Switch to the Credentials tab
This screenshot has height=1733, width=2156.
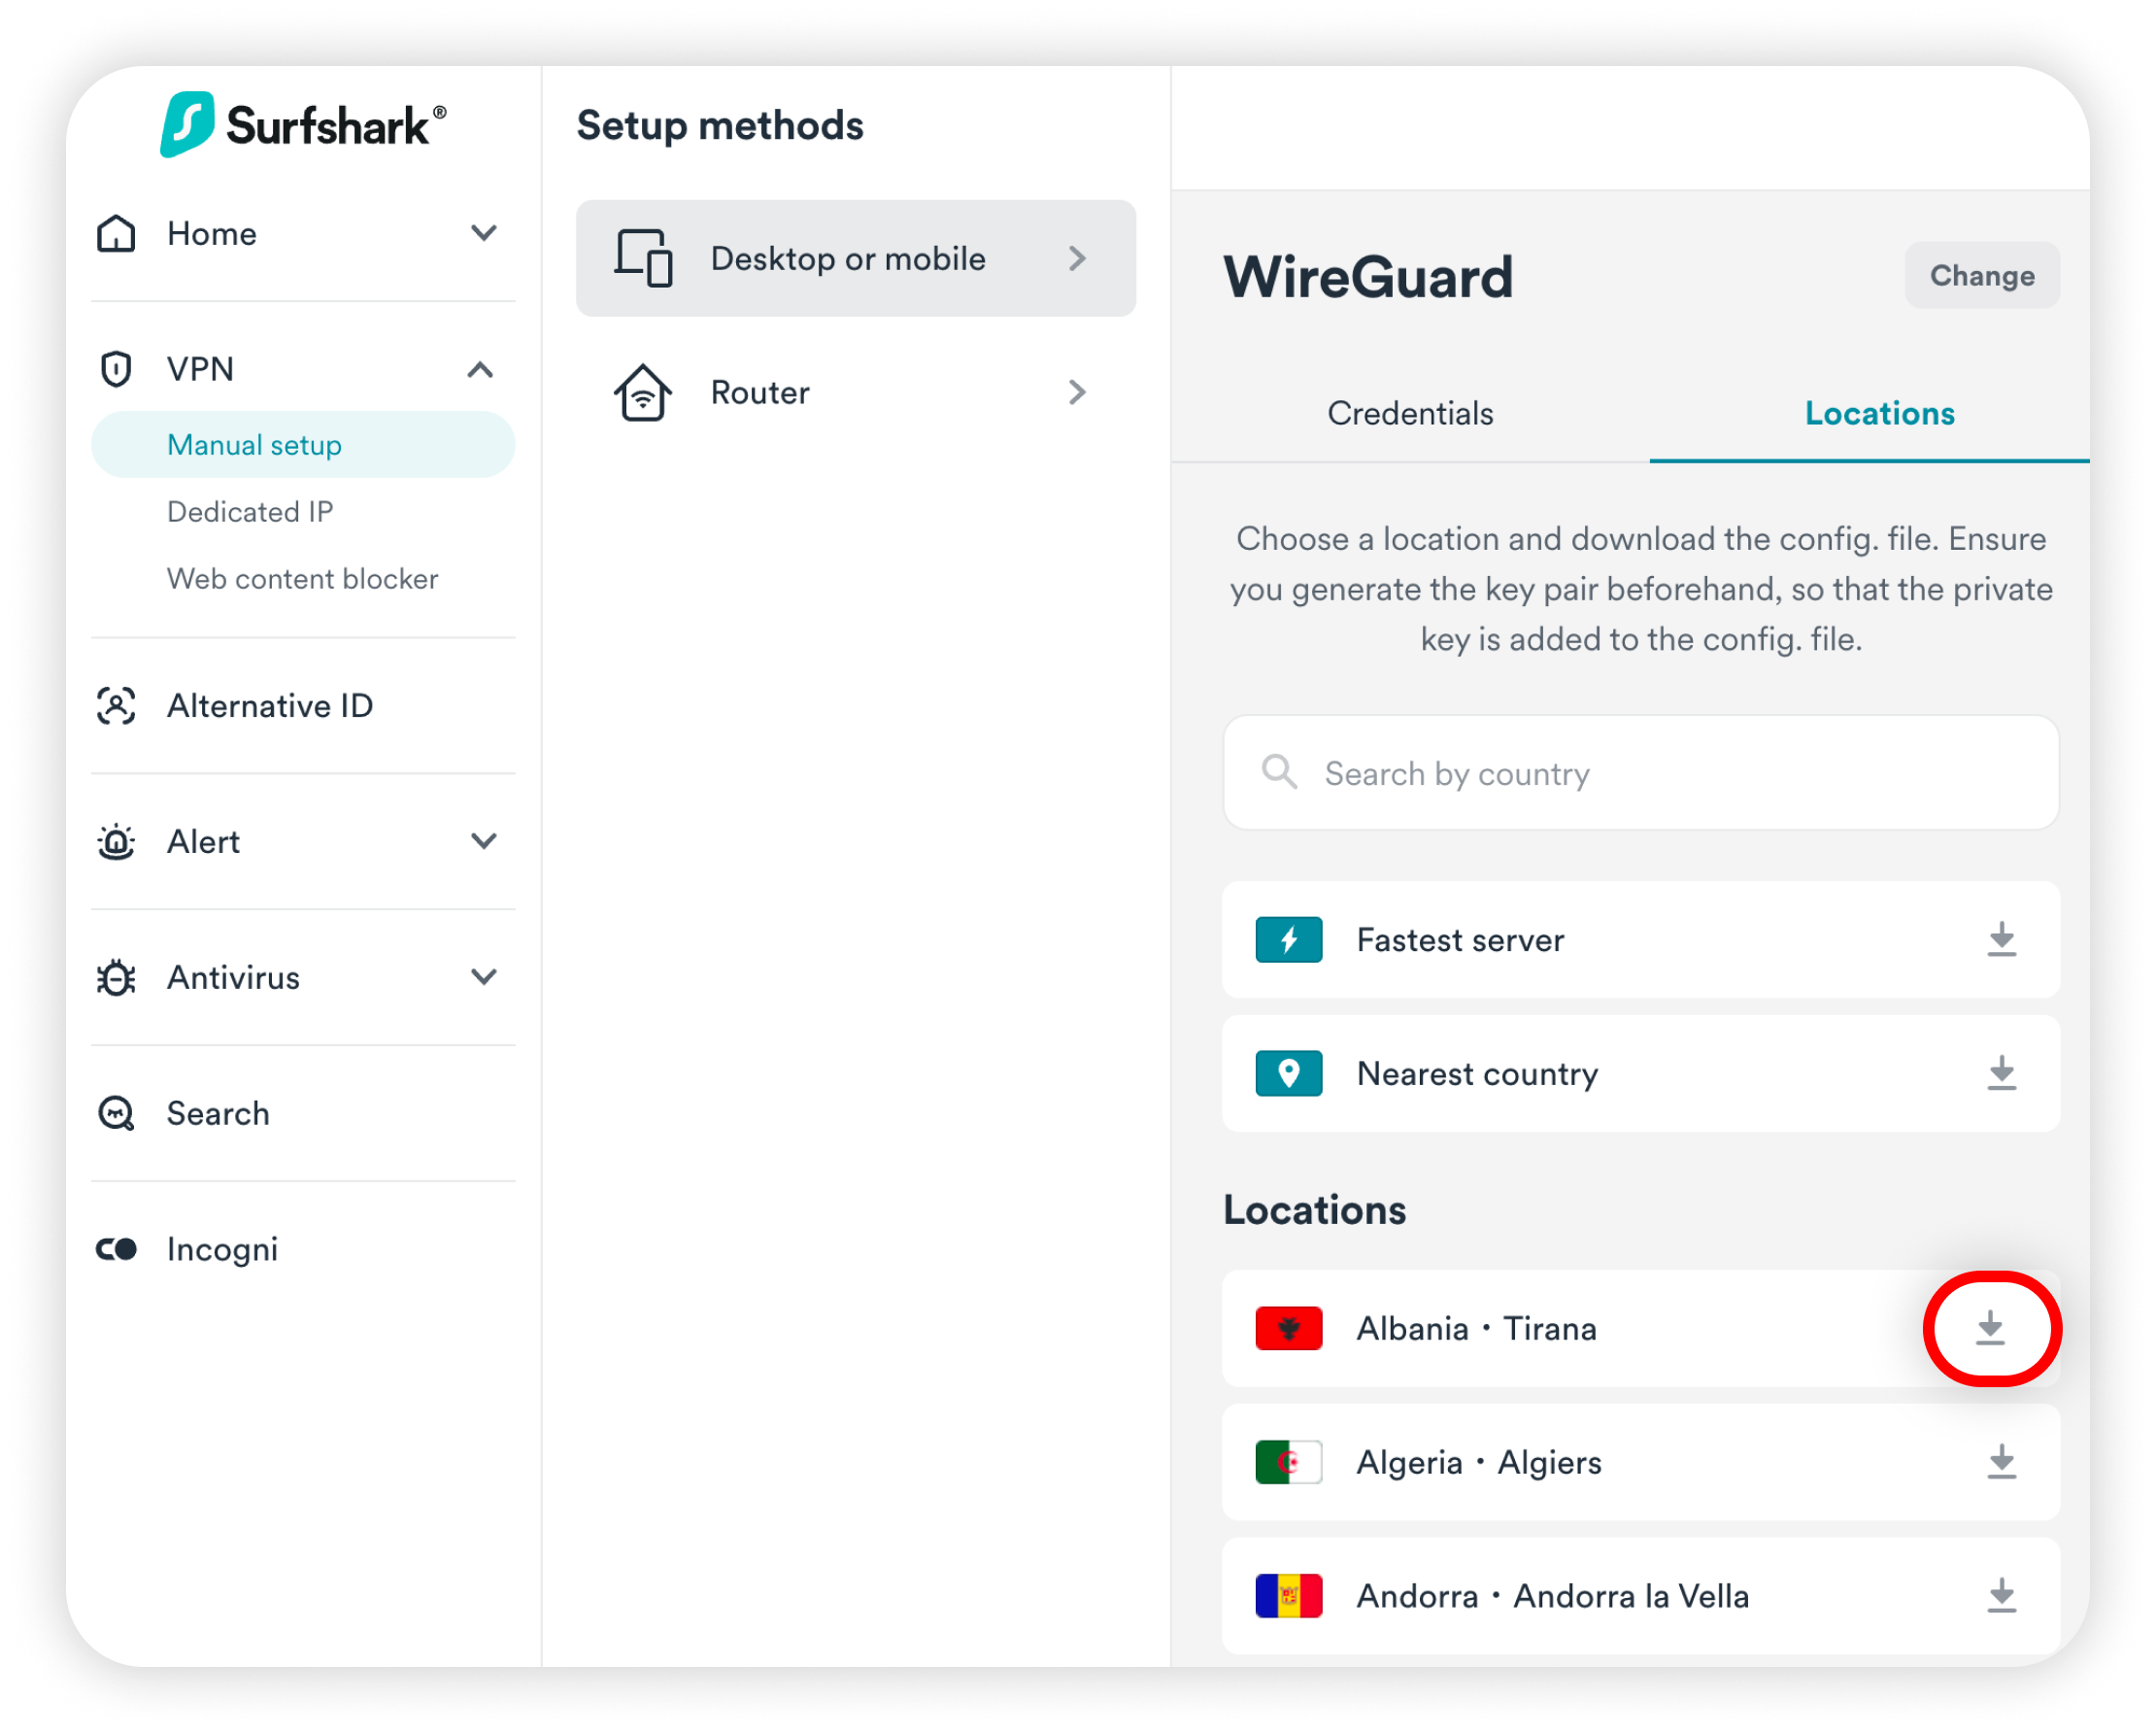(x=1410, y=414)
